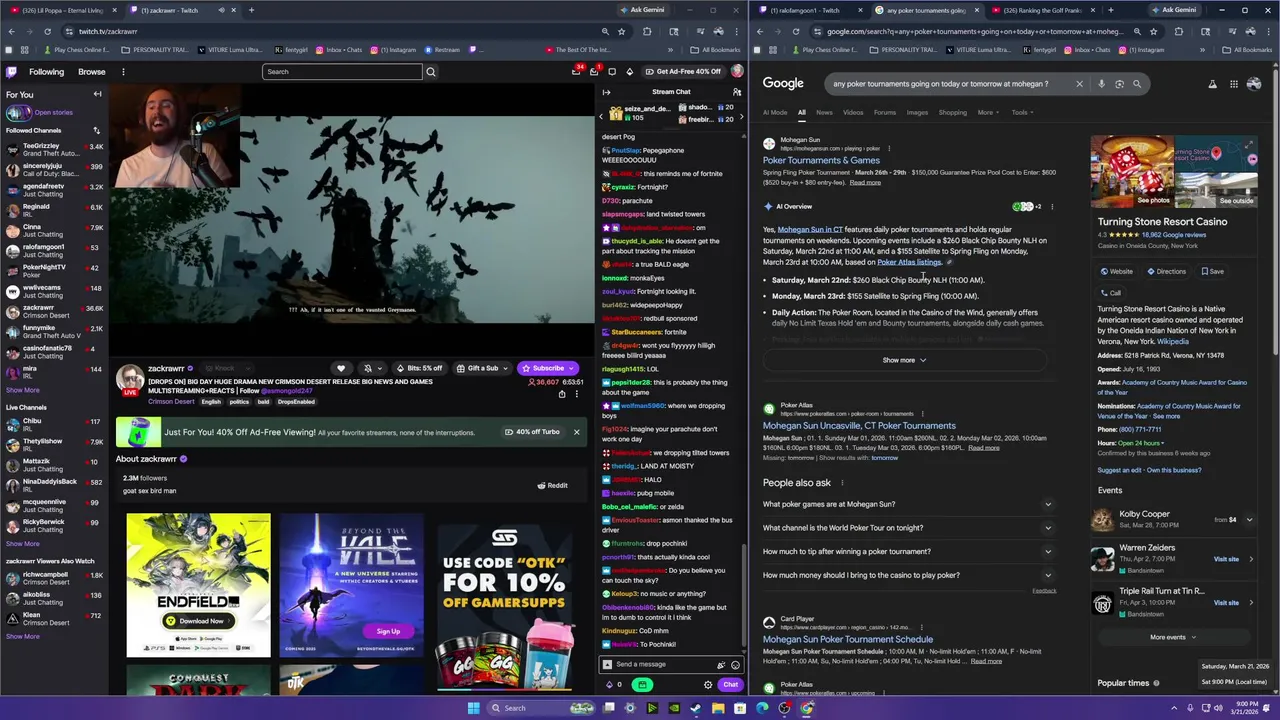
Task: Click the Crimson Desert category link
Action: coord(171,402)
